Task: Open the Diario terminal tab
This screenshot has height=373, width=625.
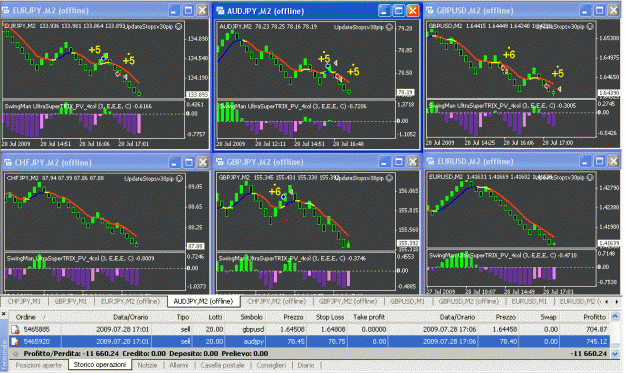Action: coord(306,365)
